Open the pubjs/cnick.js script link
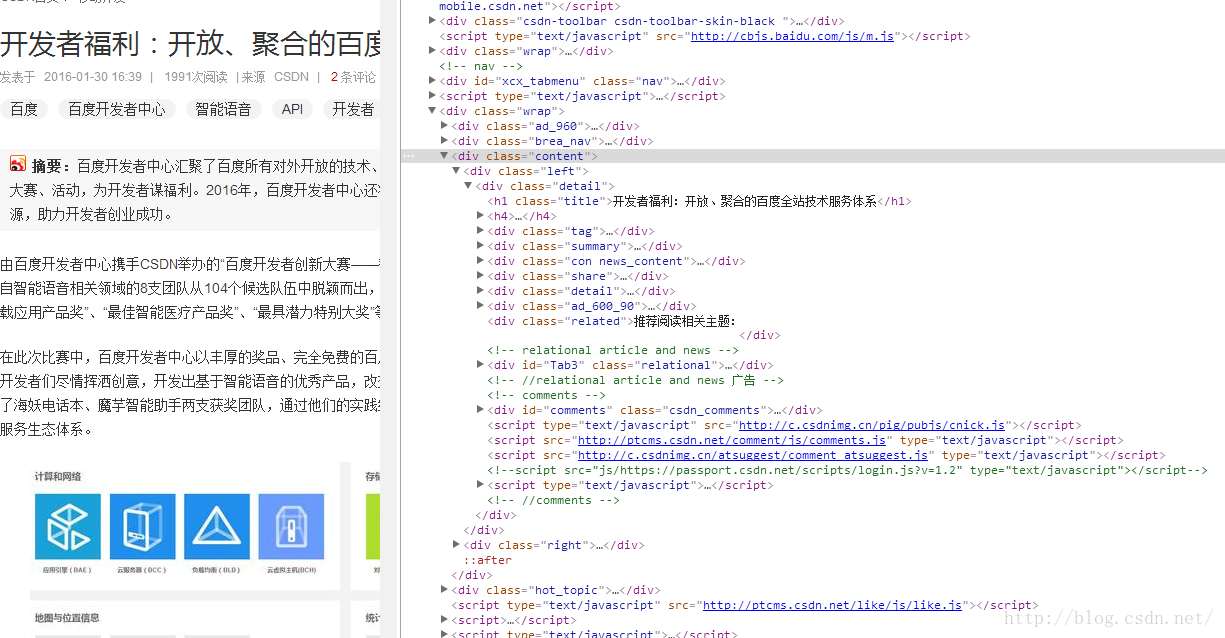Viewport: 1225px width, 638px height. [x=872, y=425]
